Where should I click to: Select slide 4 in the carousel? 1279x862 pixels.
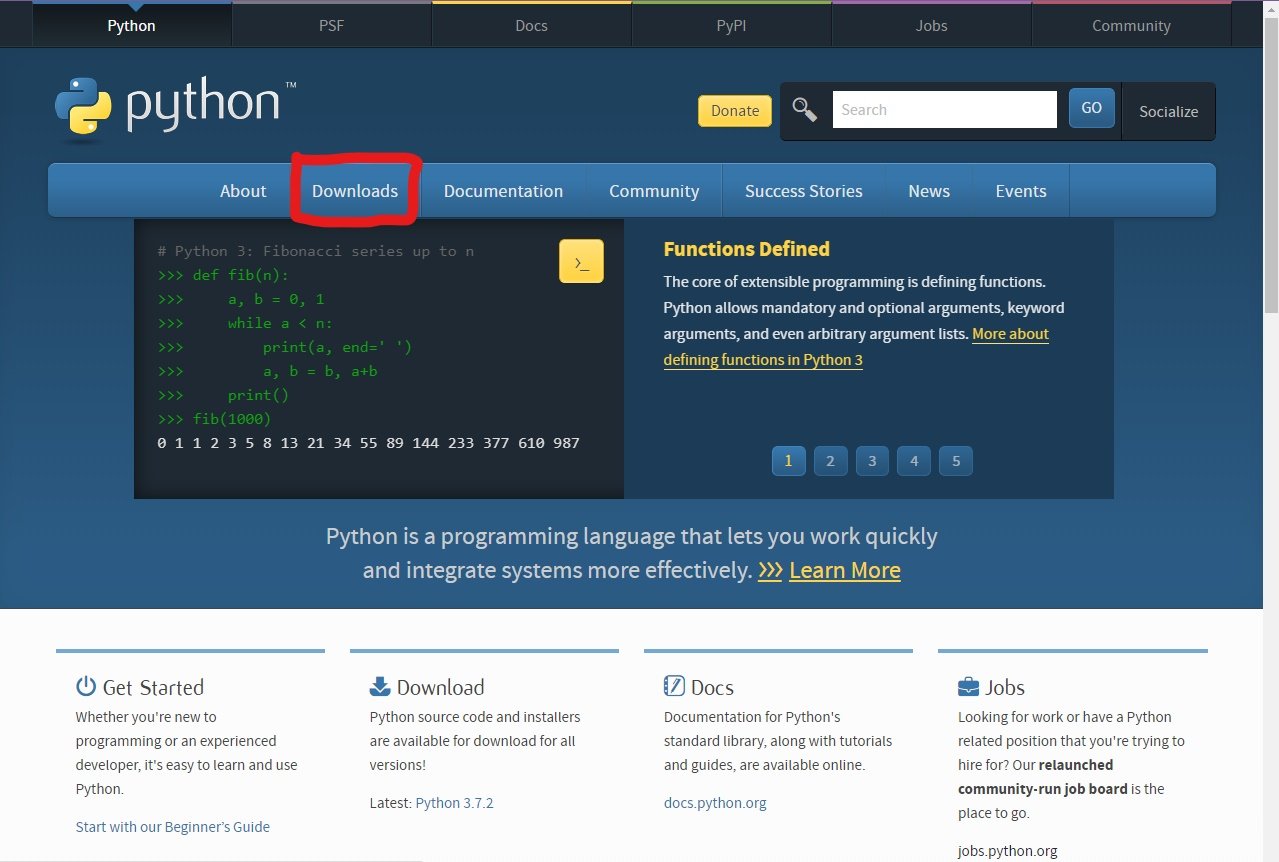click(x=914, y=461)
